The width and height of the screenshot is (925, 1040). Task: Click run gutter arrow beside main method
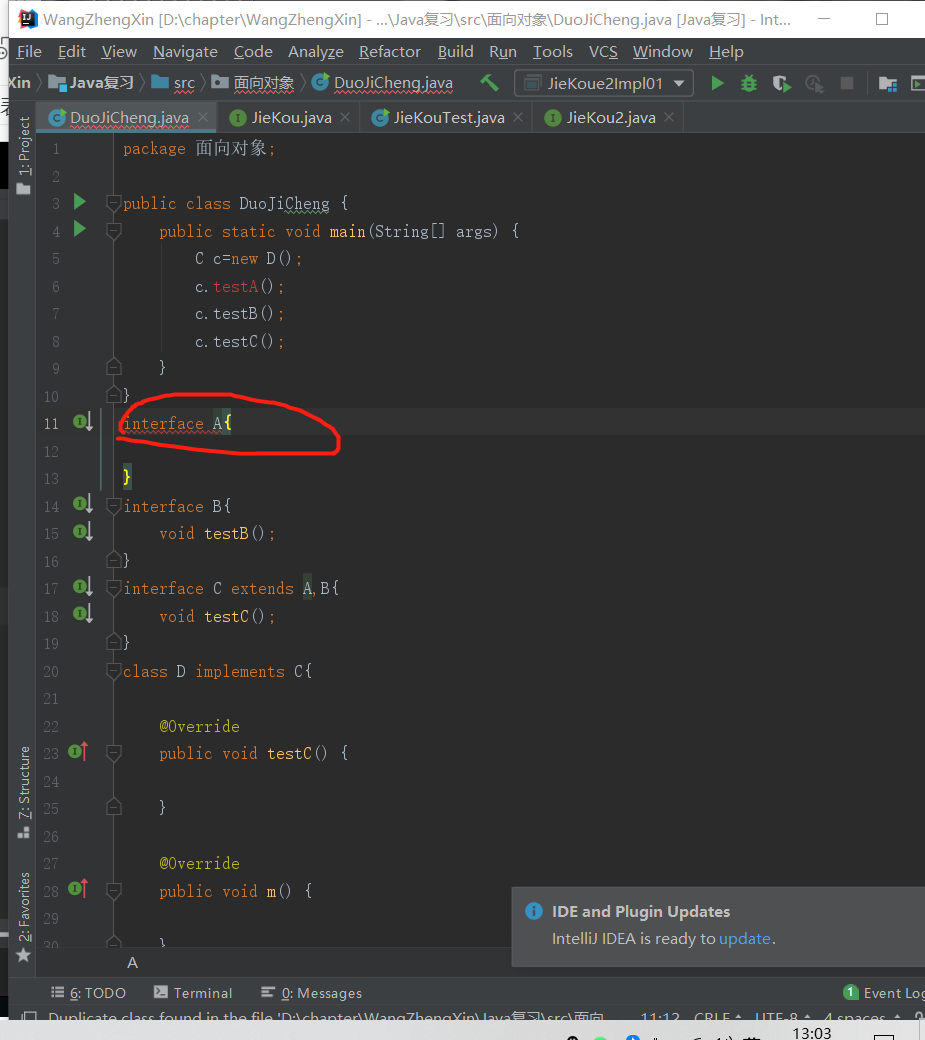click(x=80, y=229)
